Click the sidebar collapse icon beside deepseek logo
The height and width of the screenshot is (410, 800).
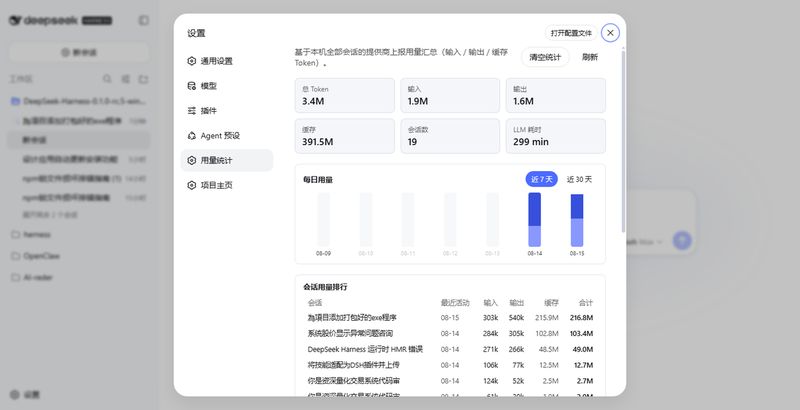144,20
